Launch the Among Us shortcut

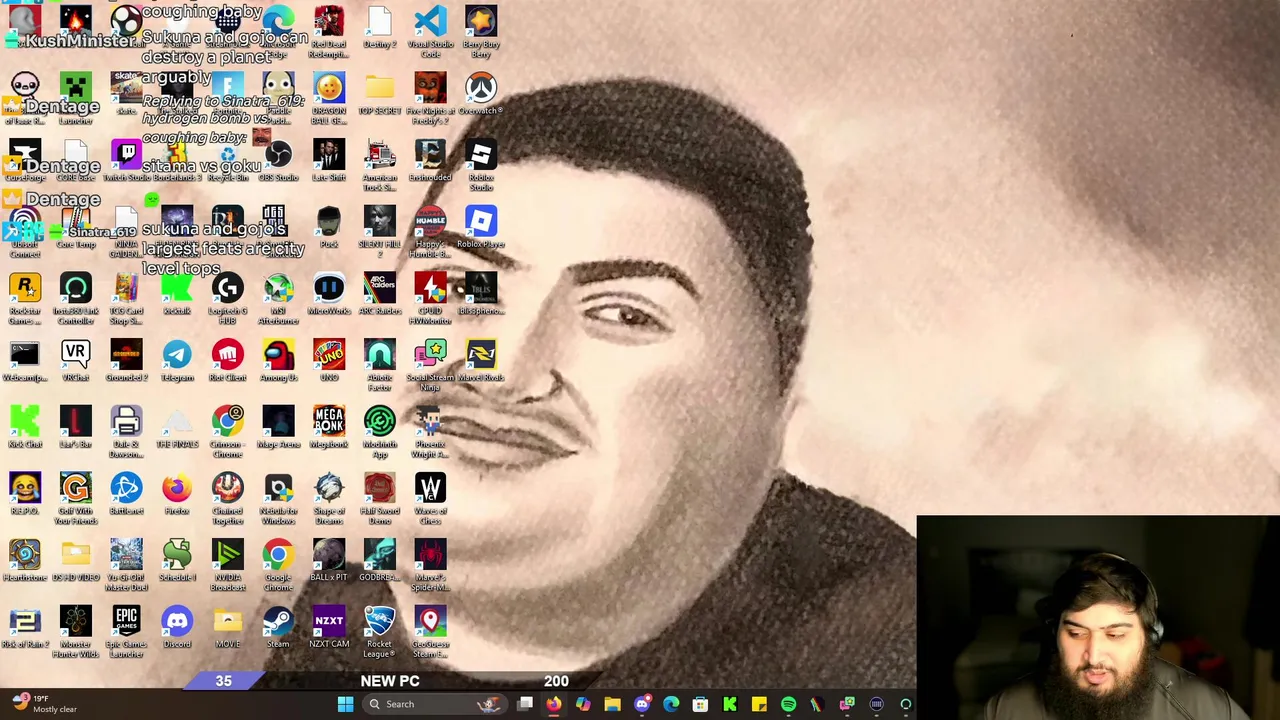278,362
